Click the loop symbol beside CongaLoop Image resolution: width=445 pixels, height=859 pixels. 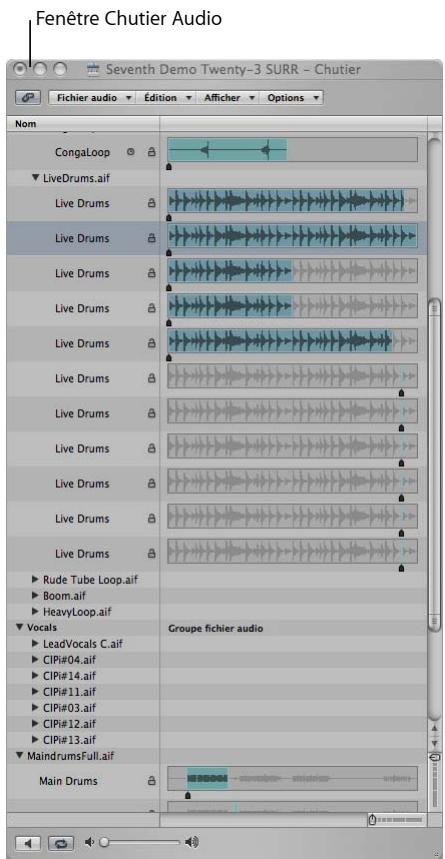(130, 152)
